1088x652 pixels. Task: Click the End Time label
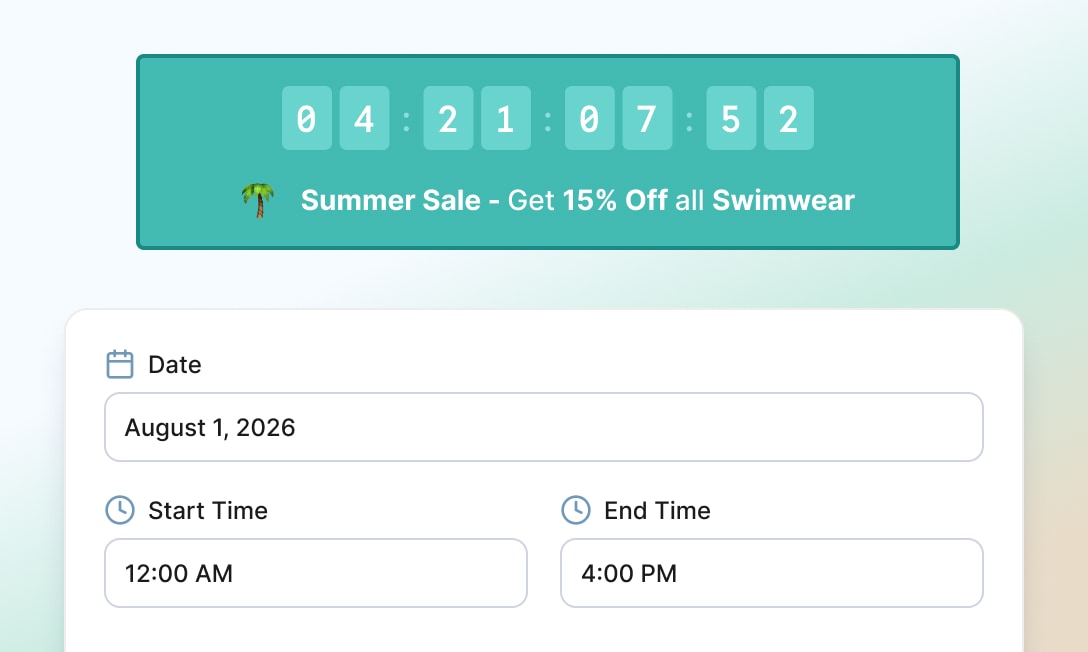click(657, 510)
